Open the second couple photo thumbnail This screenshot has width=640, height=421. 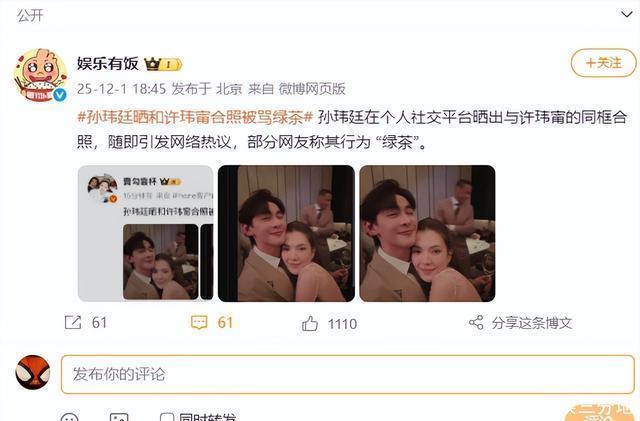pos(286,233)
